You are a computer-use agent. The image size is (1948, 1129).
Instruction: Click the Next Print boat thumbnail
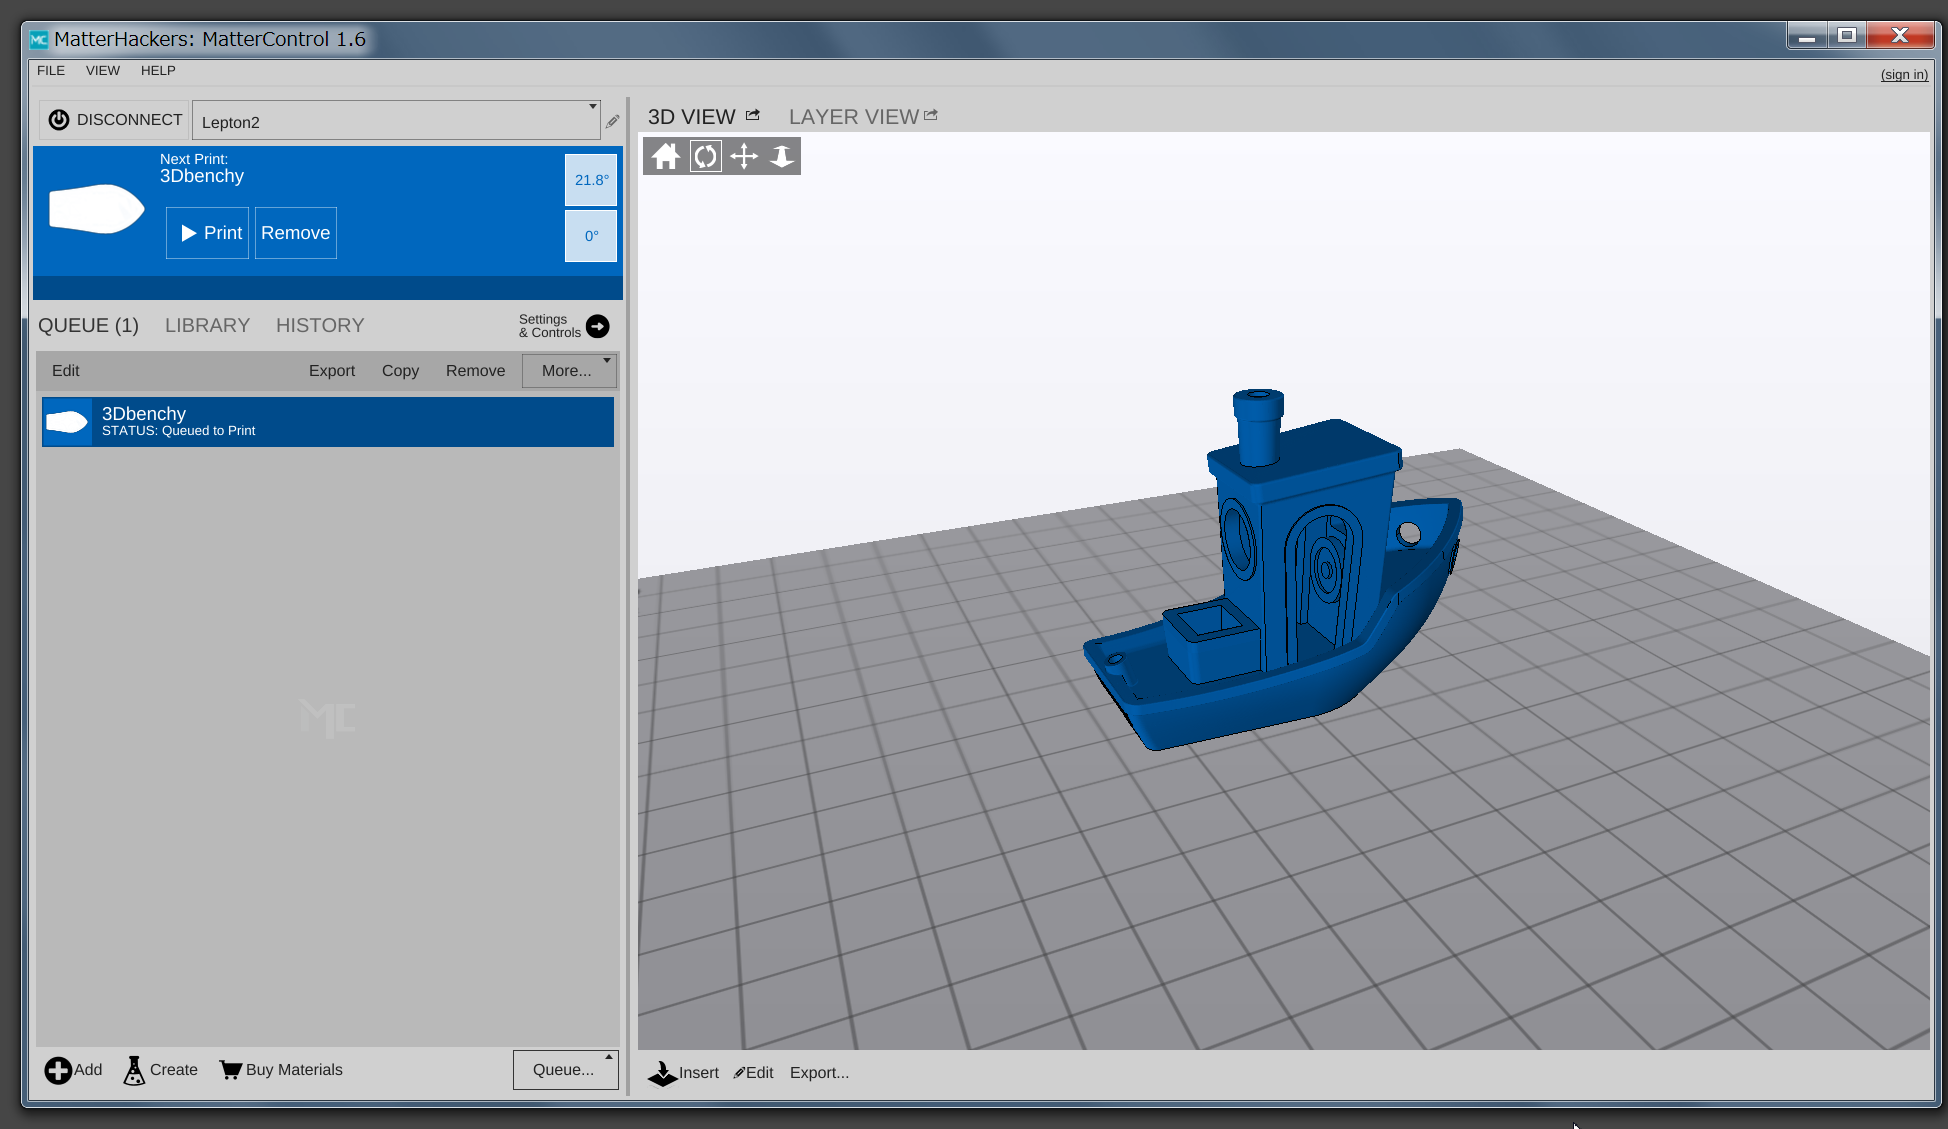[x=97, y=208]
